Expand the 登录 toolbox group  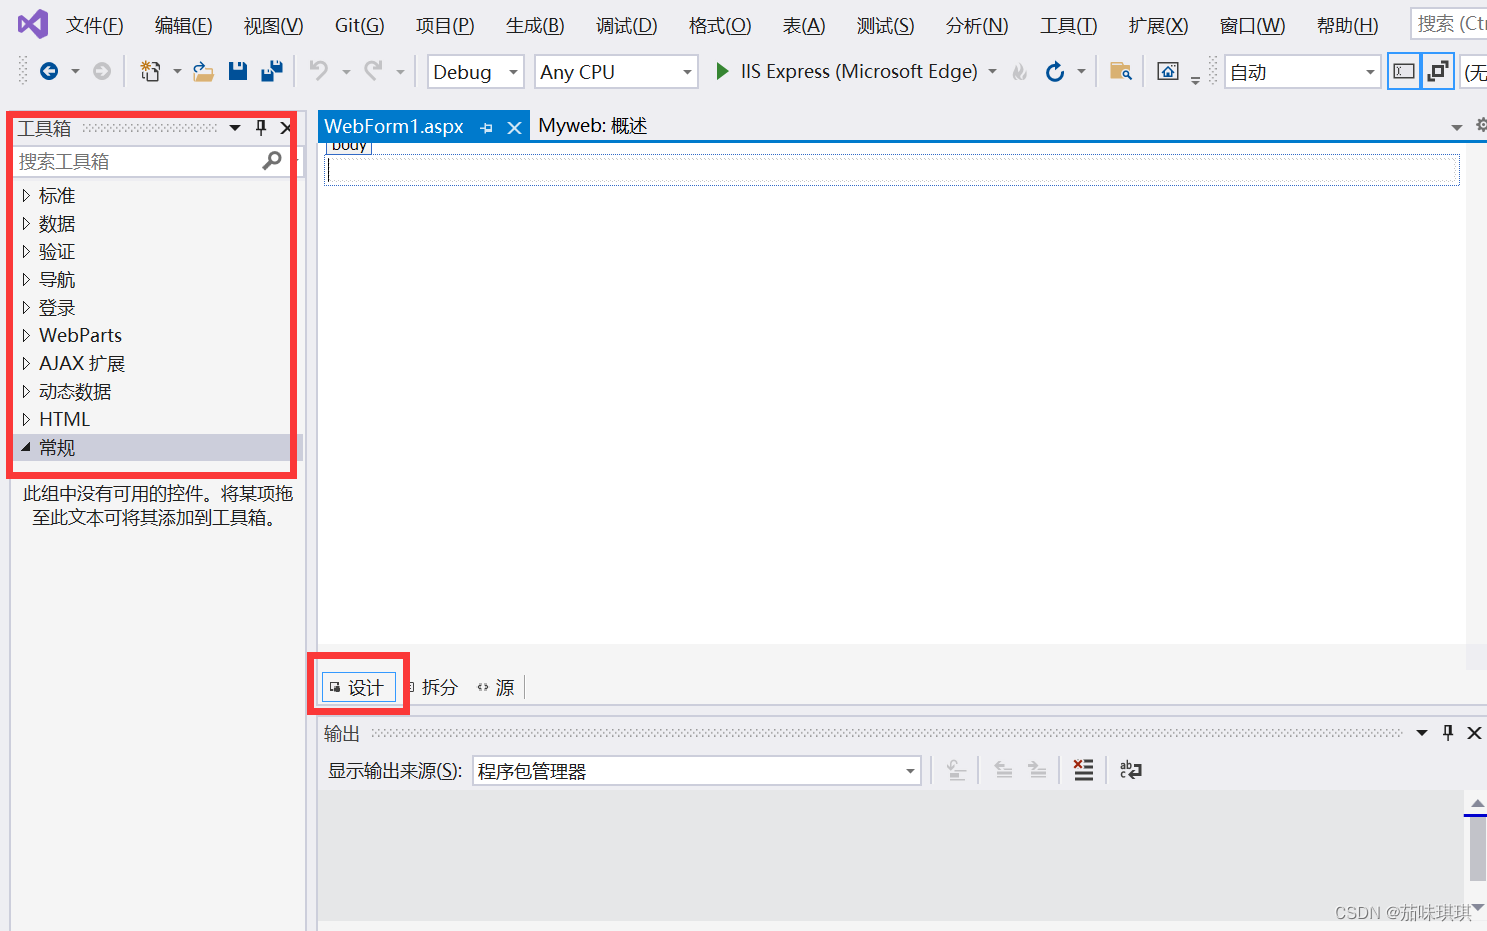[26, 307]
